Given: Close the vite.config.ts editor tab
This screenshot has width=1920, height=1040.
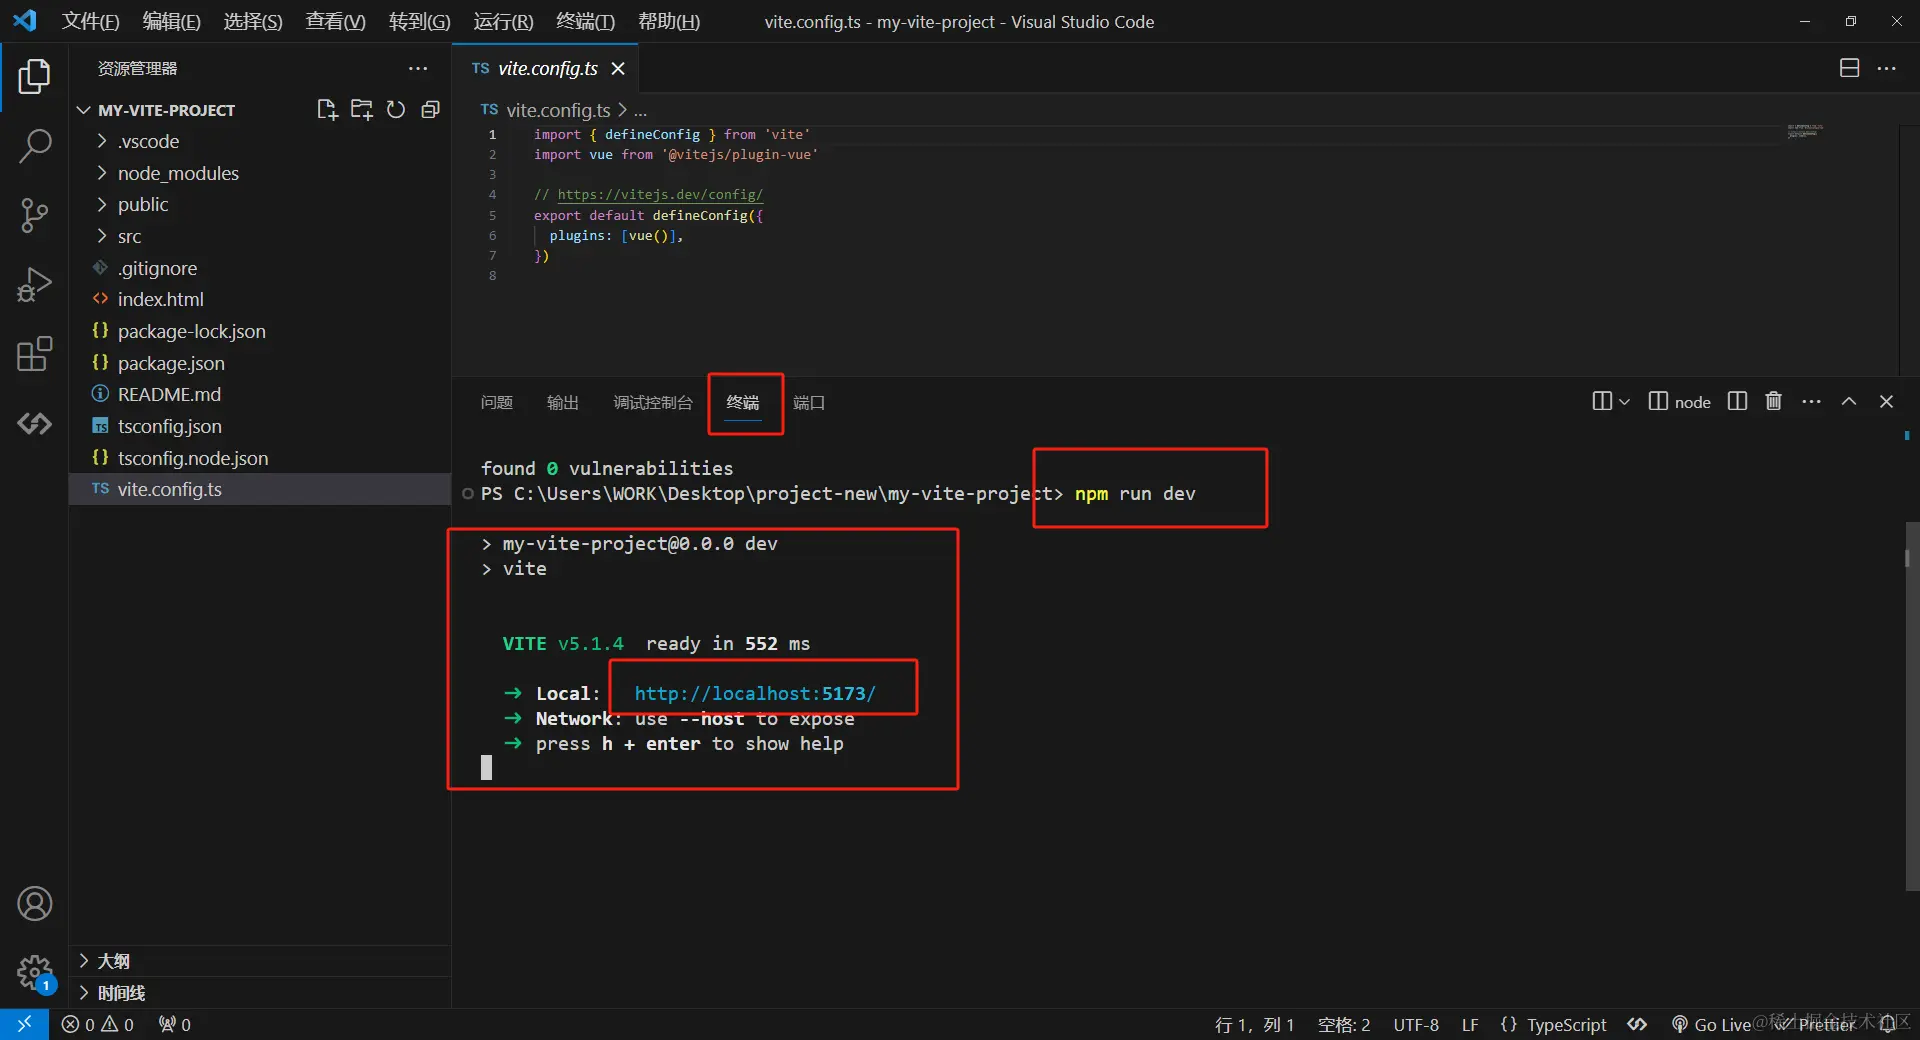Looking at the screenshot, I should [618, 68].
